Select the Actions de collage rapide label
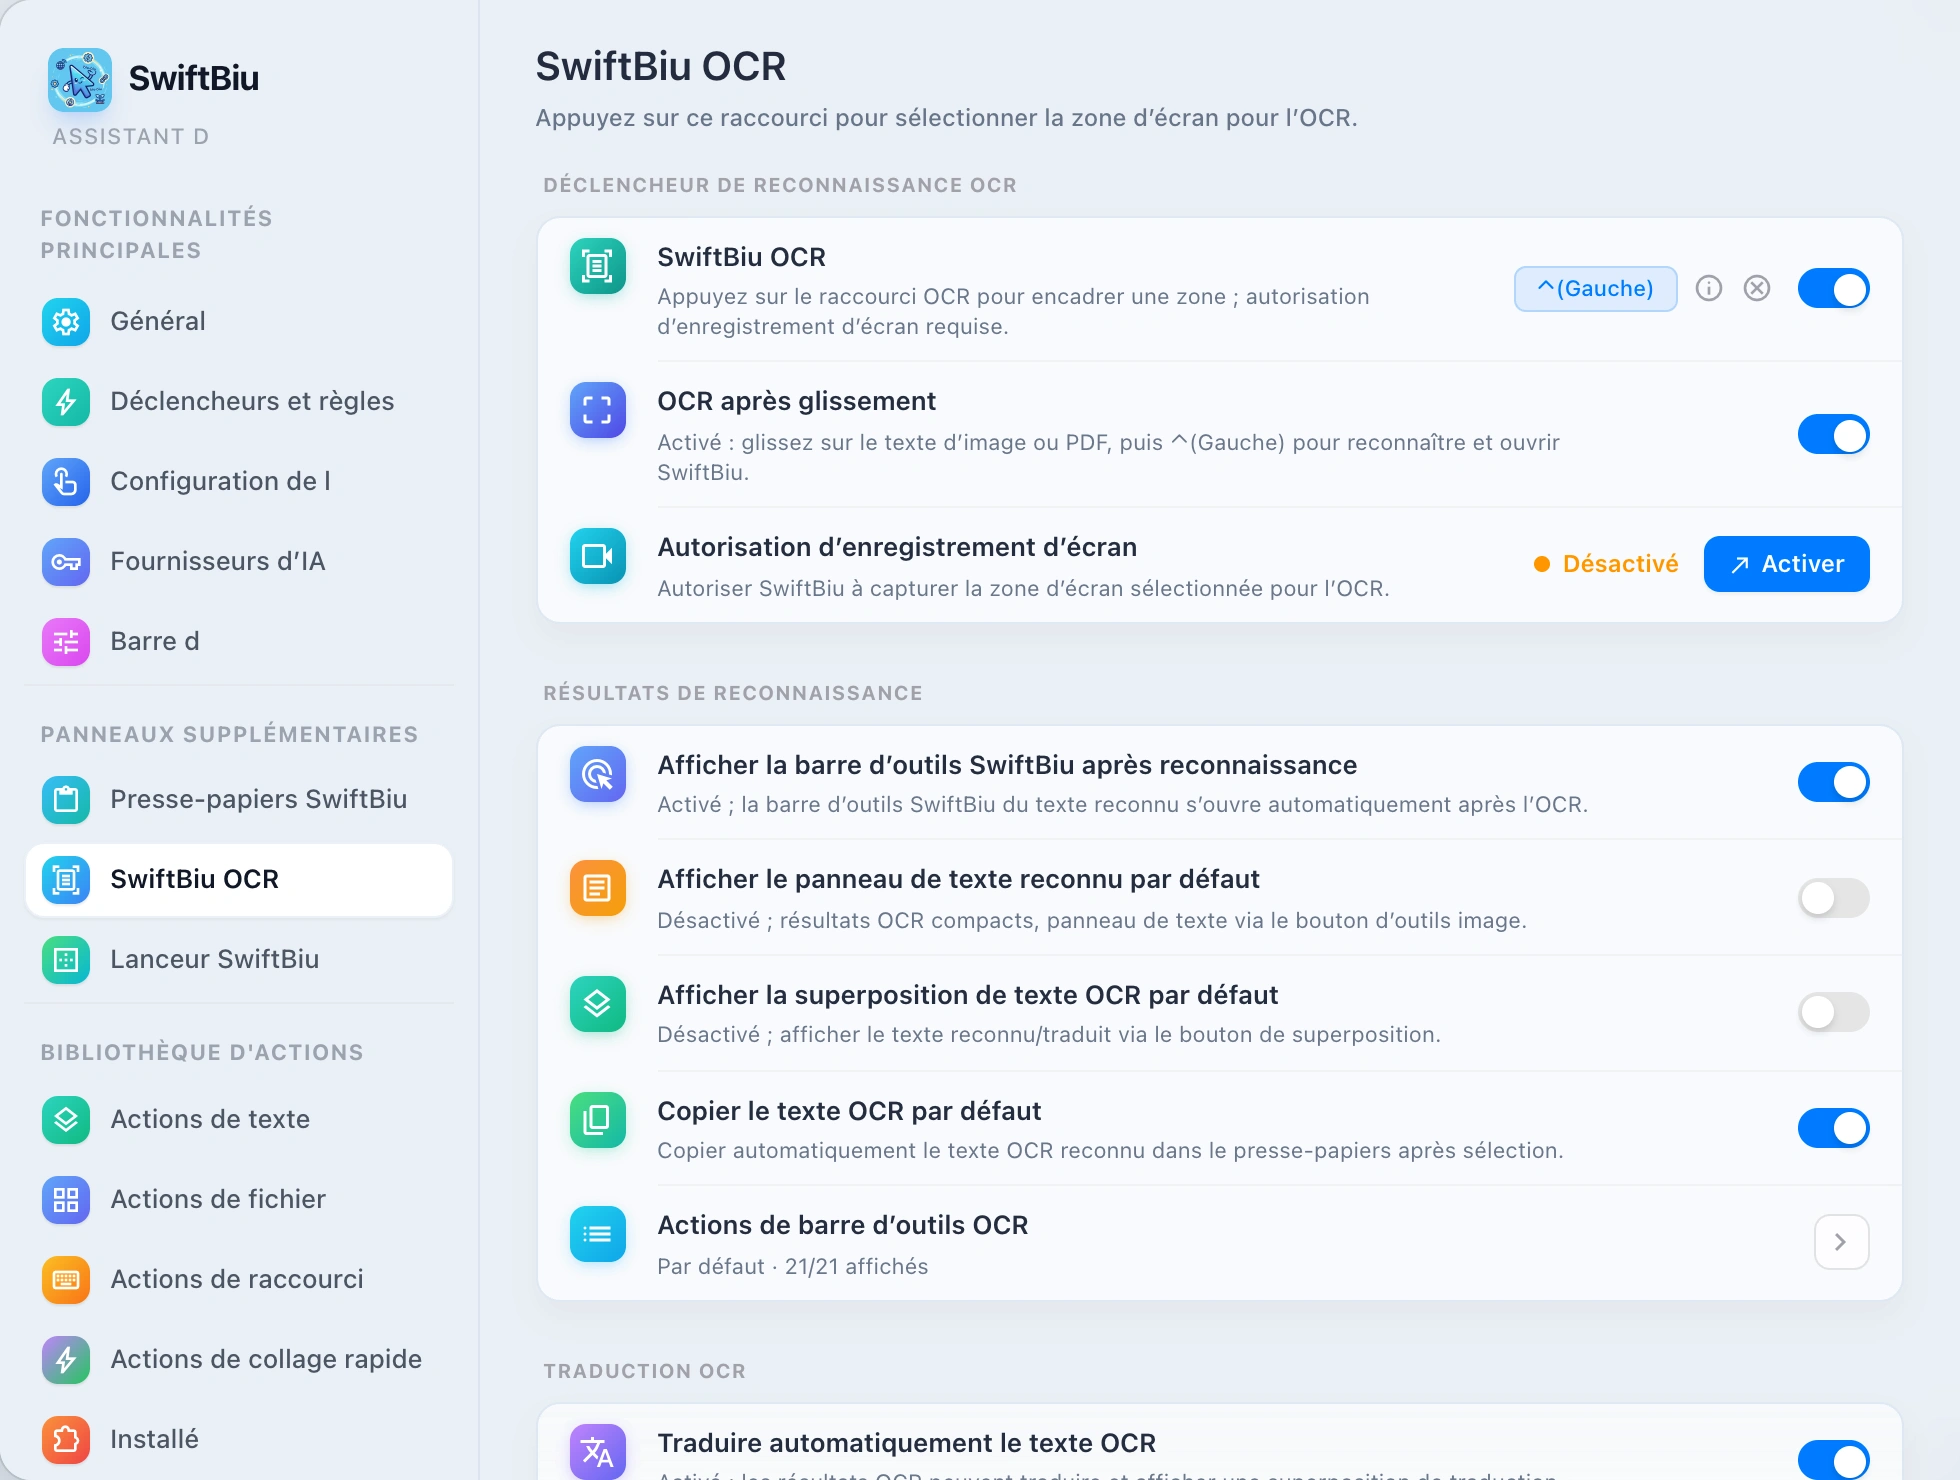 (266, 1359)
